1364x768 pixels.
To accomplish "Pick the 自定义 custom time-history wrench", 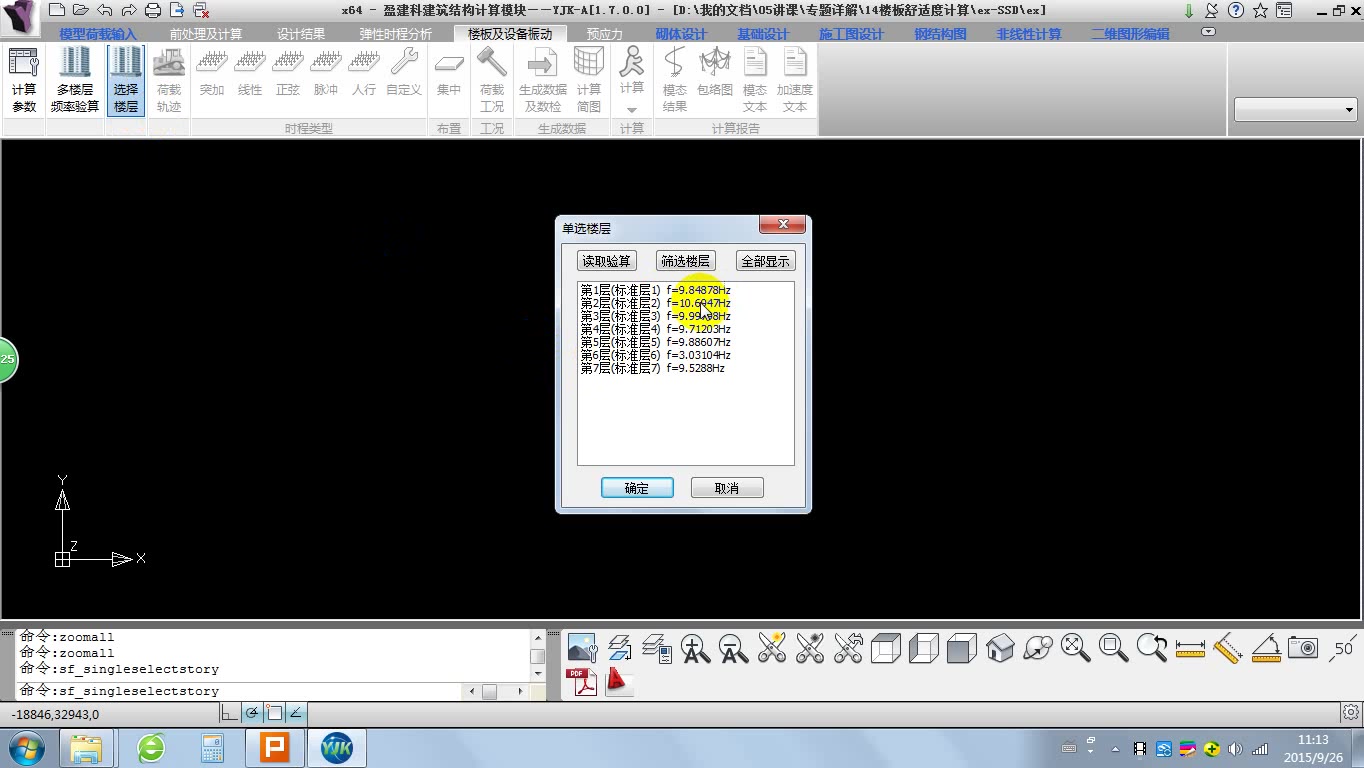I will click(x=404, y=72).
